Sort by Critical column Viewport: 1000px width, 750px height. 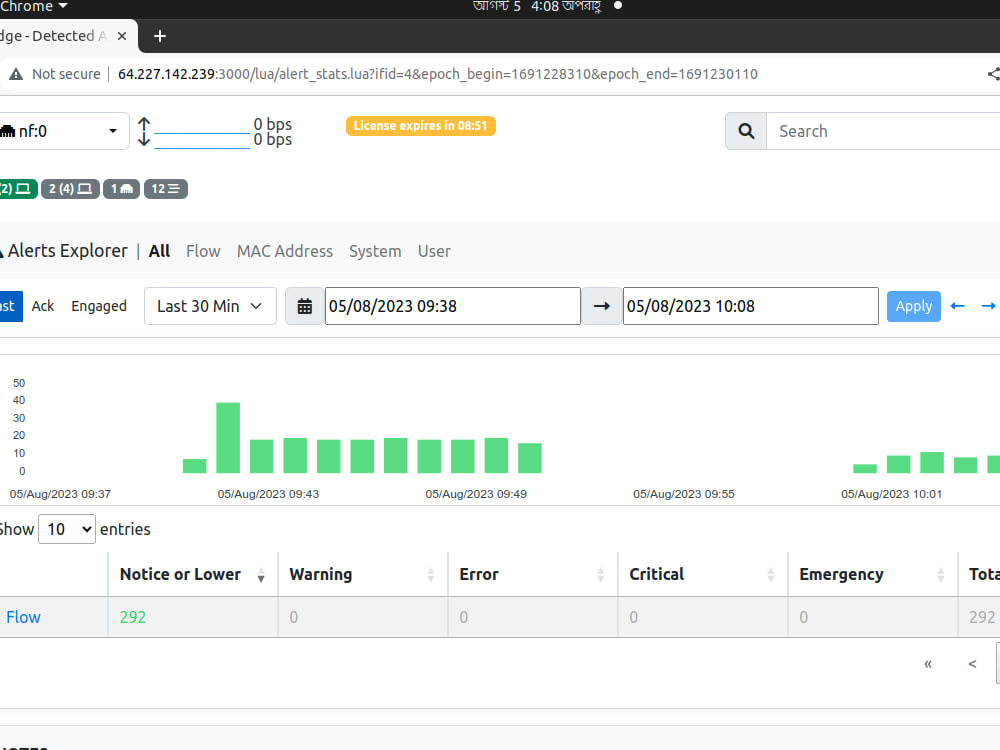(703, 575)
